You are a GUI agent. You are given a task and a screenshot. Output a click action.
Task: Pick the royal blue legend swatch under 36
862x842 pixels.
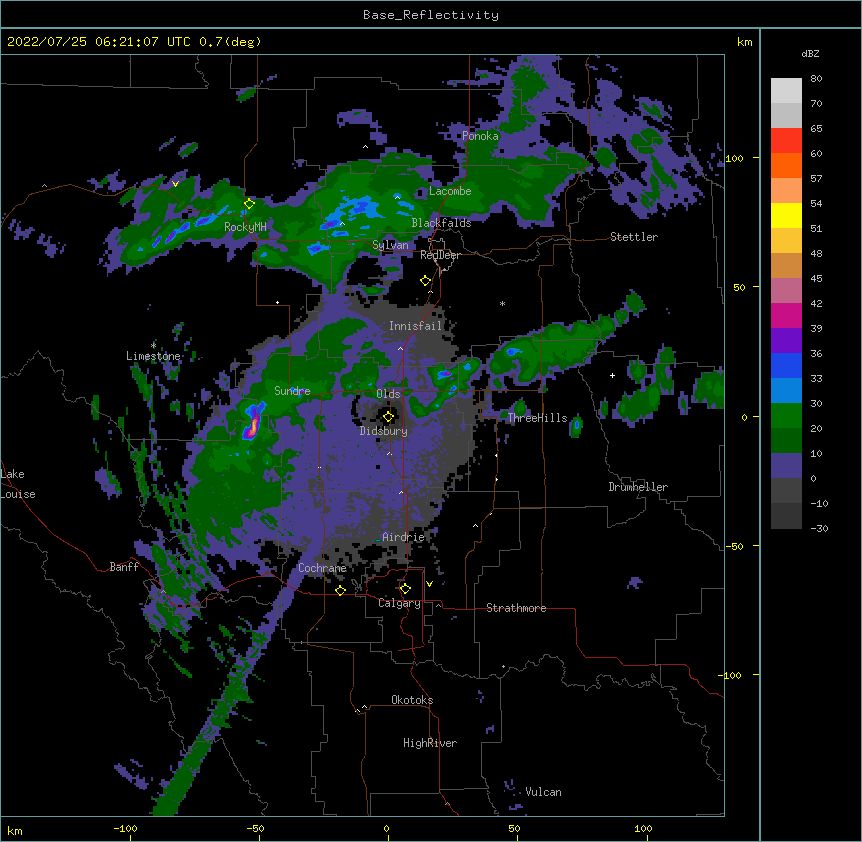click(x=786, y=365)
